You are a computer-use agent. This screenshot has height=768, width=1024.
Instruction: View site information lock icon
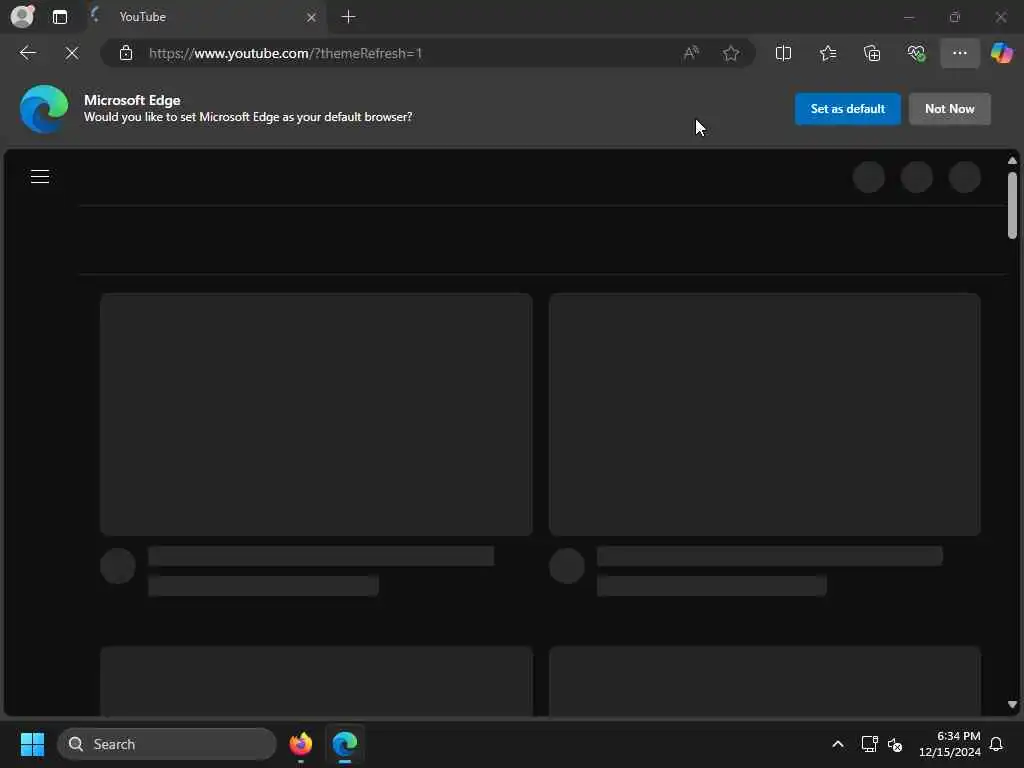(x=125, y=53)
